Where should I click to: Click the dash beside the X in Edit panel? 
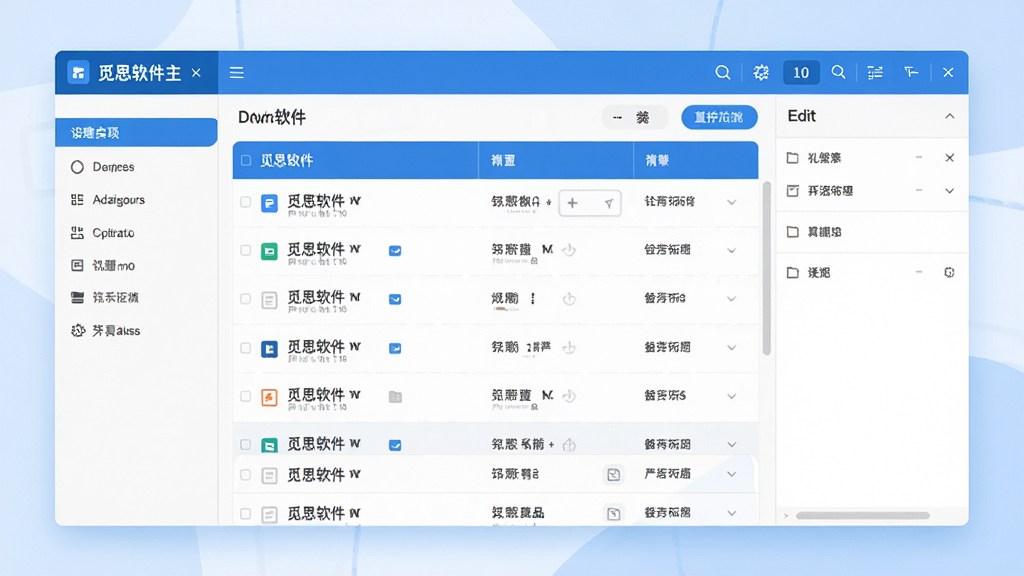(x=919, y=157)
